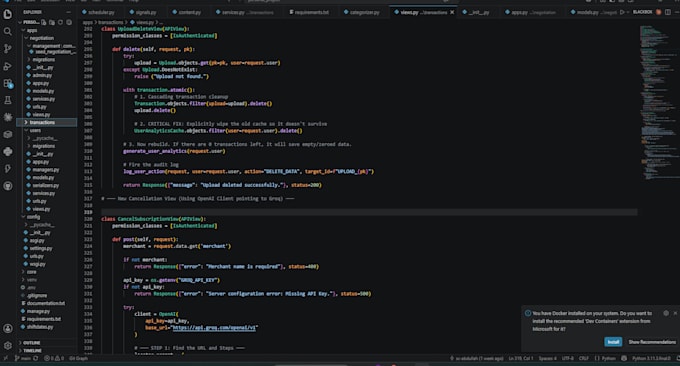Split the editor to the right
The height and width of the screenshot is (366, 680).
(x=668, y=12)
